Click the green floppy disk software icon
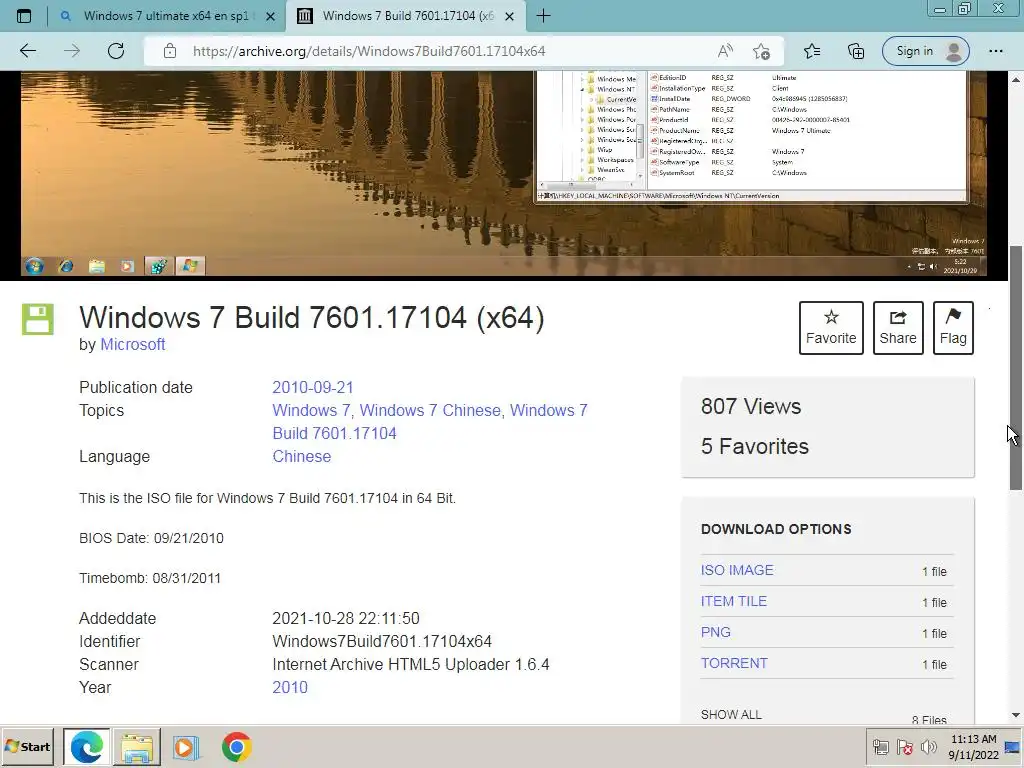Image resolution: width=1024 pixels, height=768 pixels. point(37,319)
